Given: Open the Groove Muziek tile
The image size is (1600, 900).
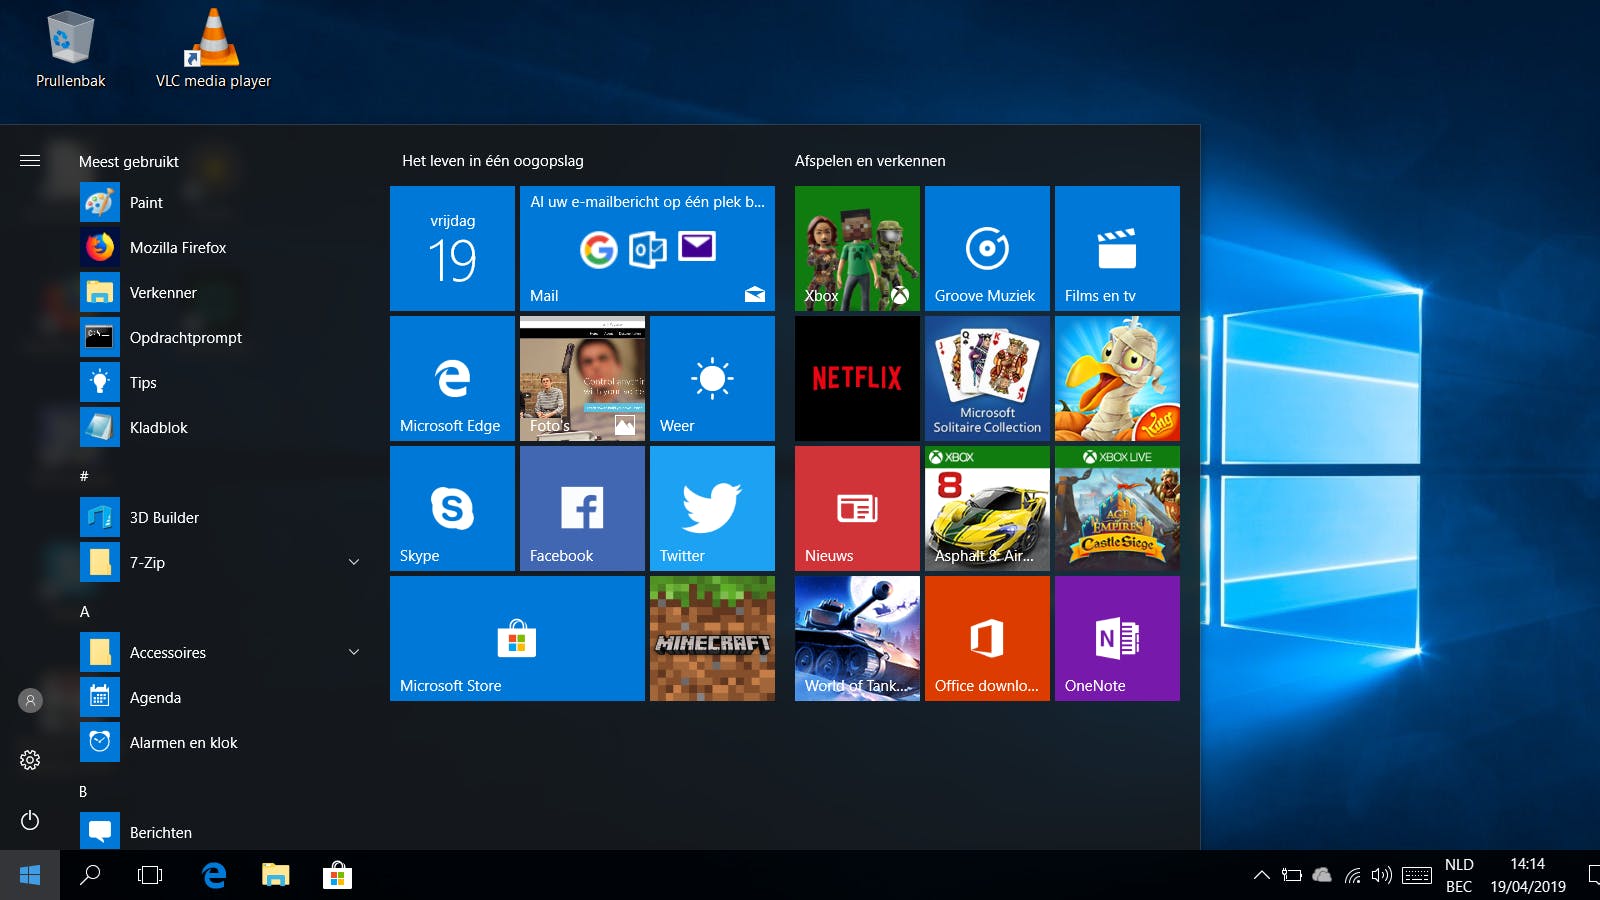Looking at the screenshot, I should 987,248.
